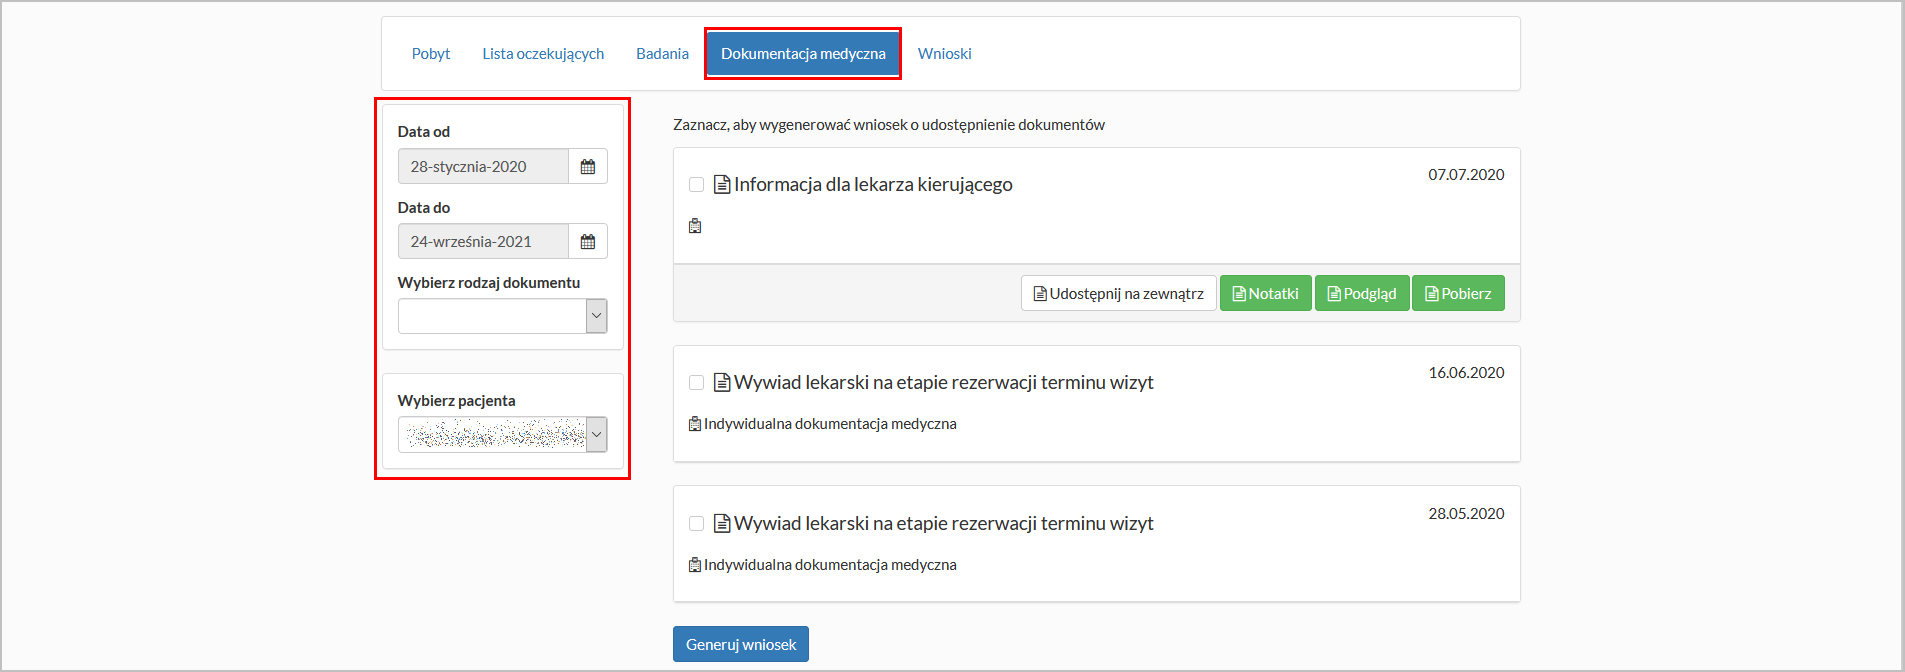Click document icon beside Informacja dla lekarza kierującego
This screenshot has width=1905, height=672.
[x=722, y=185]
